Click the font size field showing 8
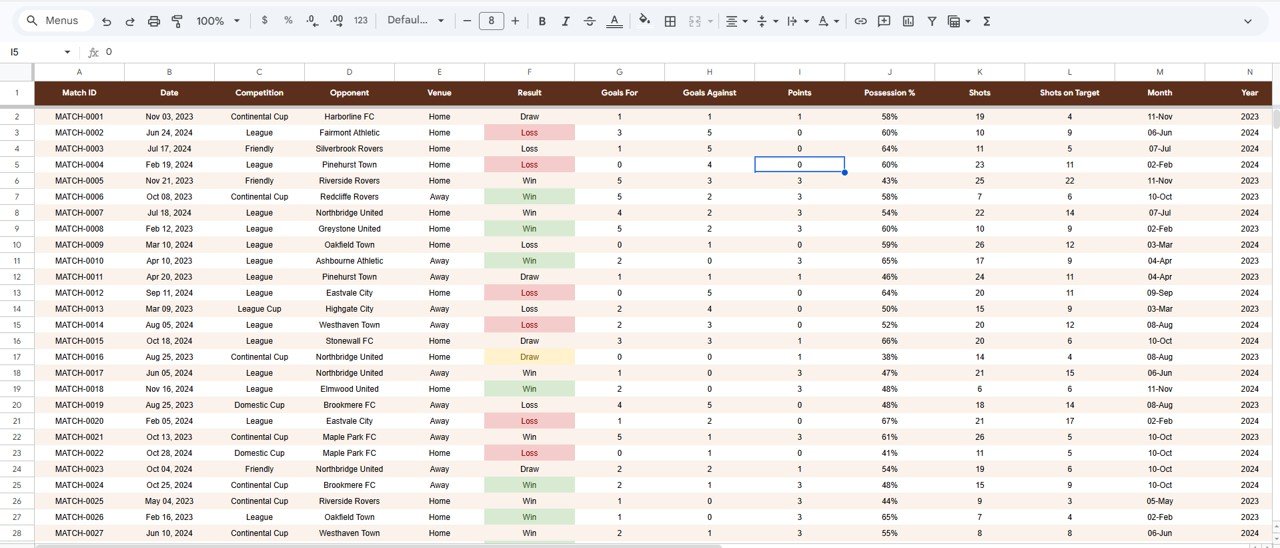Screen dimensions: 1280x548 click(x=491, y=21)
